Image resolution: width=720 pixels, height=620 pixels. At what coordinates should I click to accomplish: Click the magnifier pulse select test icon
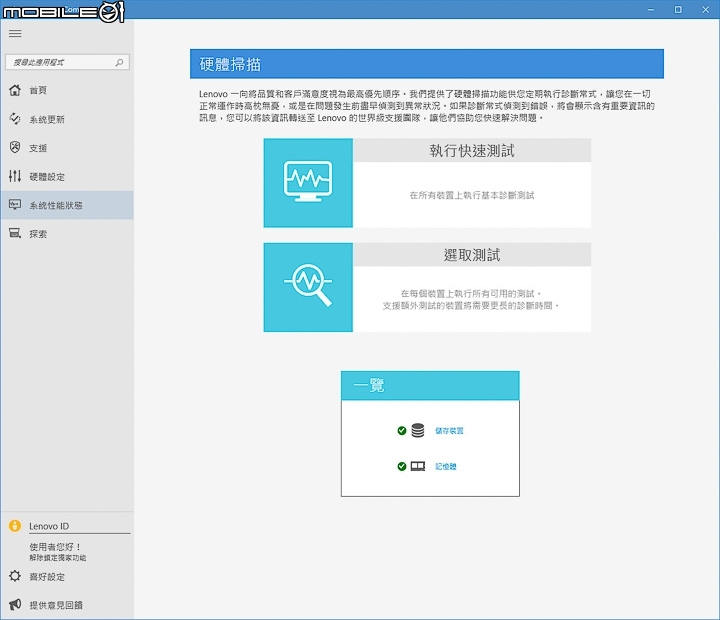pos(308,287)
